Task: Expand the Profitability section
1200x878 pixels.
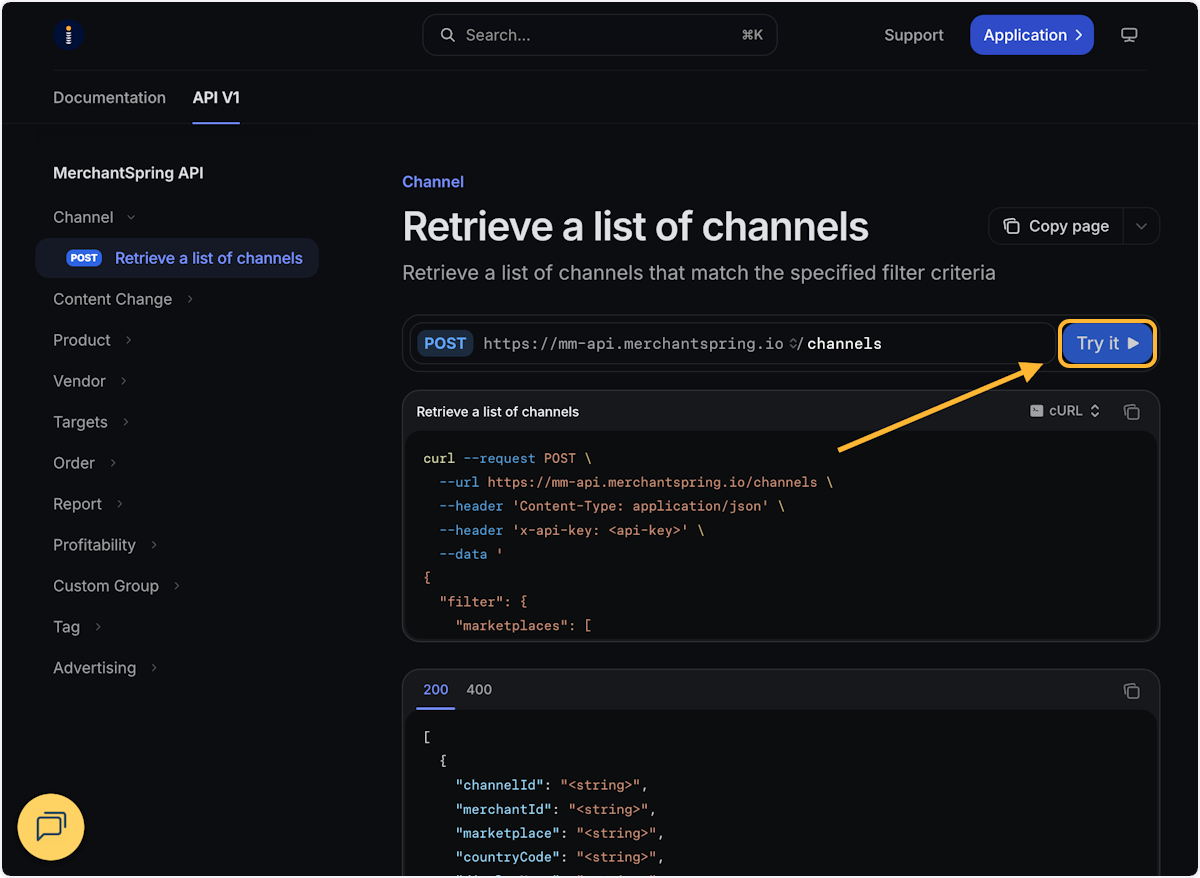Action: [105, 545]
